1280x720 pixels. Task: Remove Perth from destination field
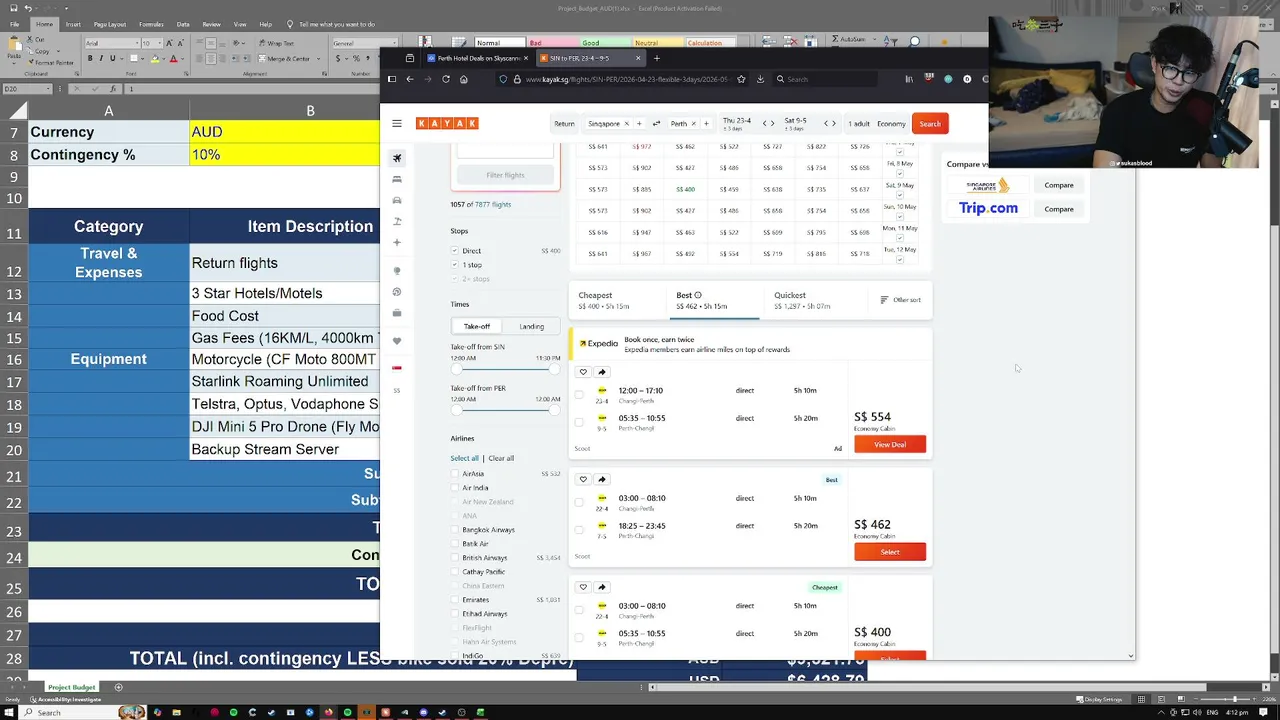click(693, 124)
